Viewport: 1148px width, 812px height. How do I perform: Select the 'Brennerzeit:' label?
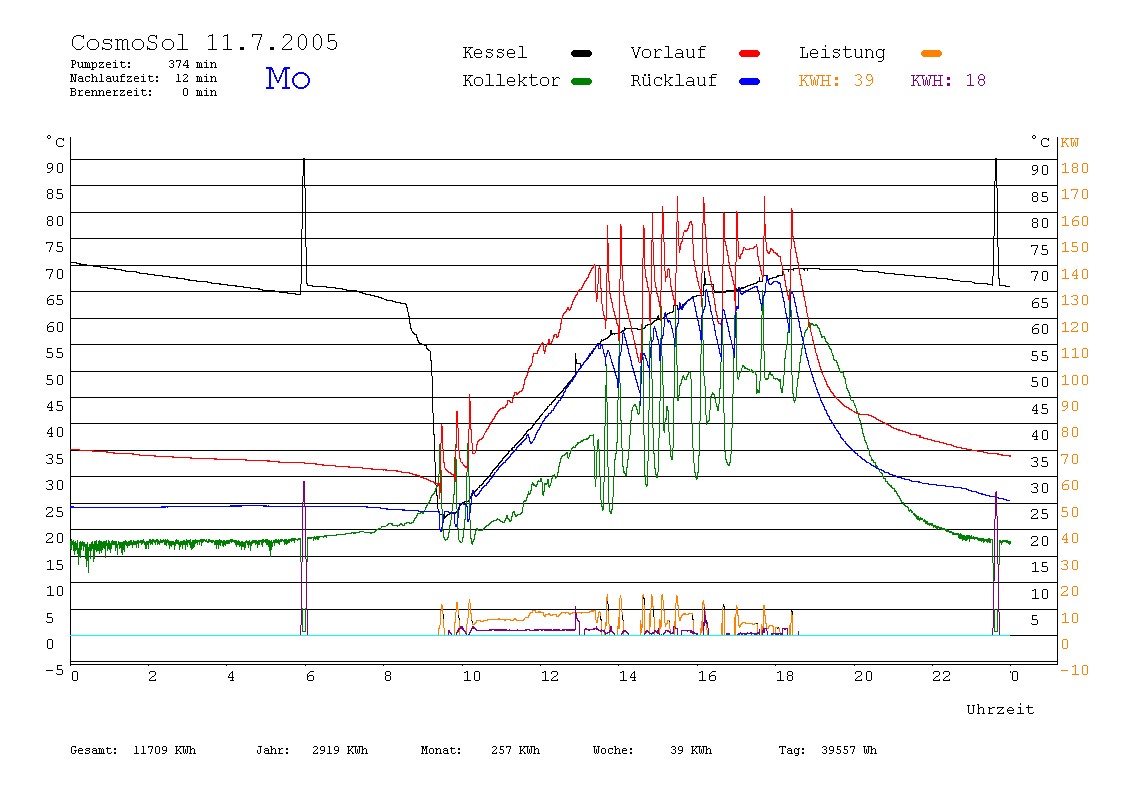coord(111,92)
